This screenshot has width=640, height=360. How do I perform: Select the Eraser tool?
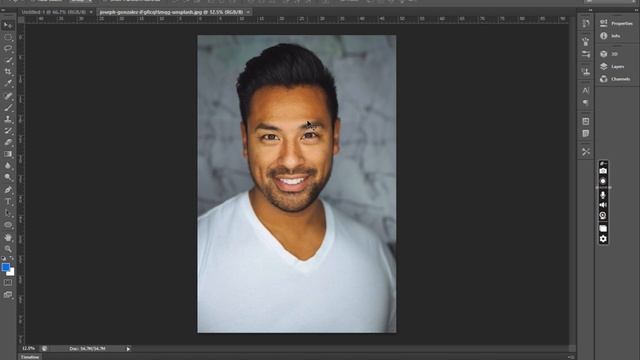click(x=8, y=142)
